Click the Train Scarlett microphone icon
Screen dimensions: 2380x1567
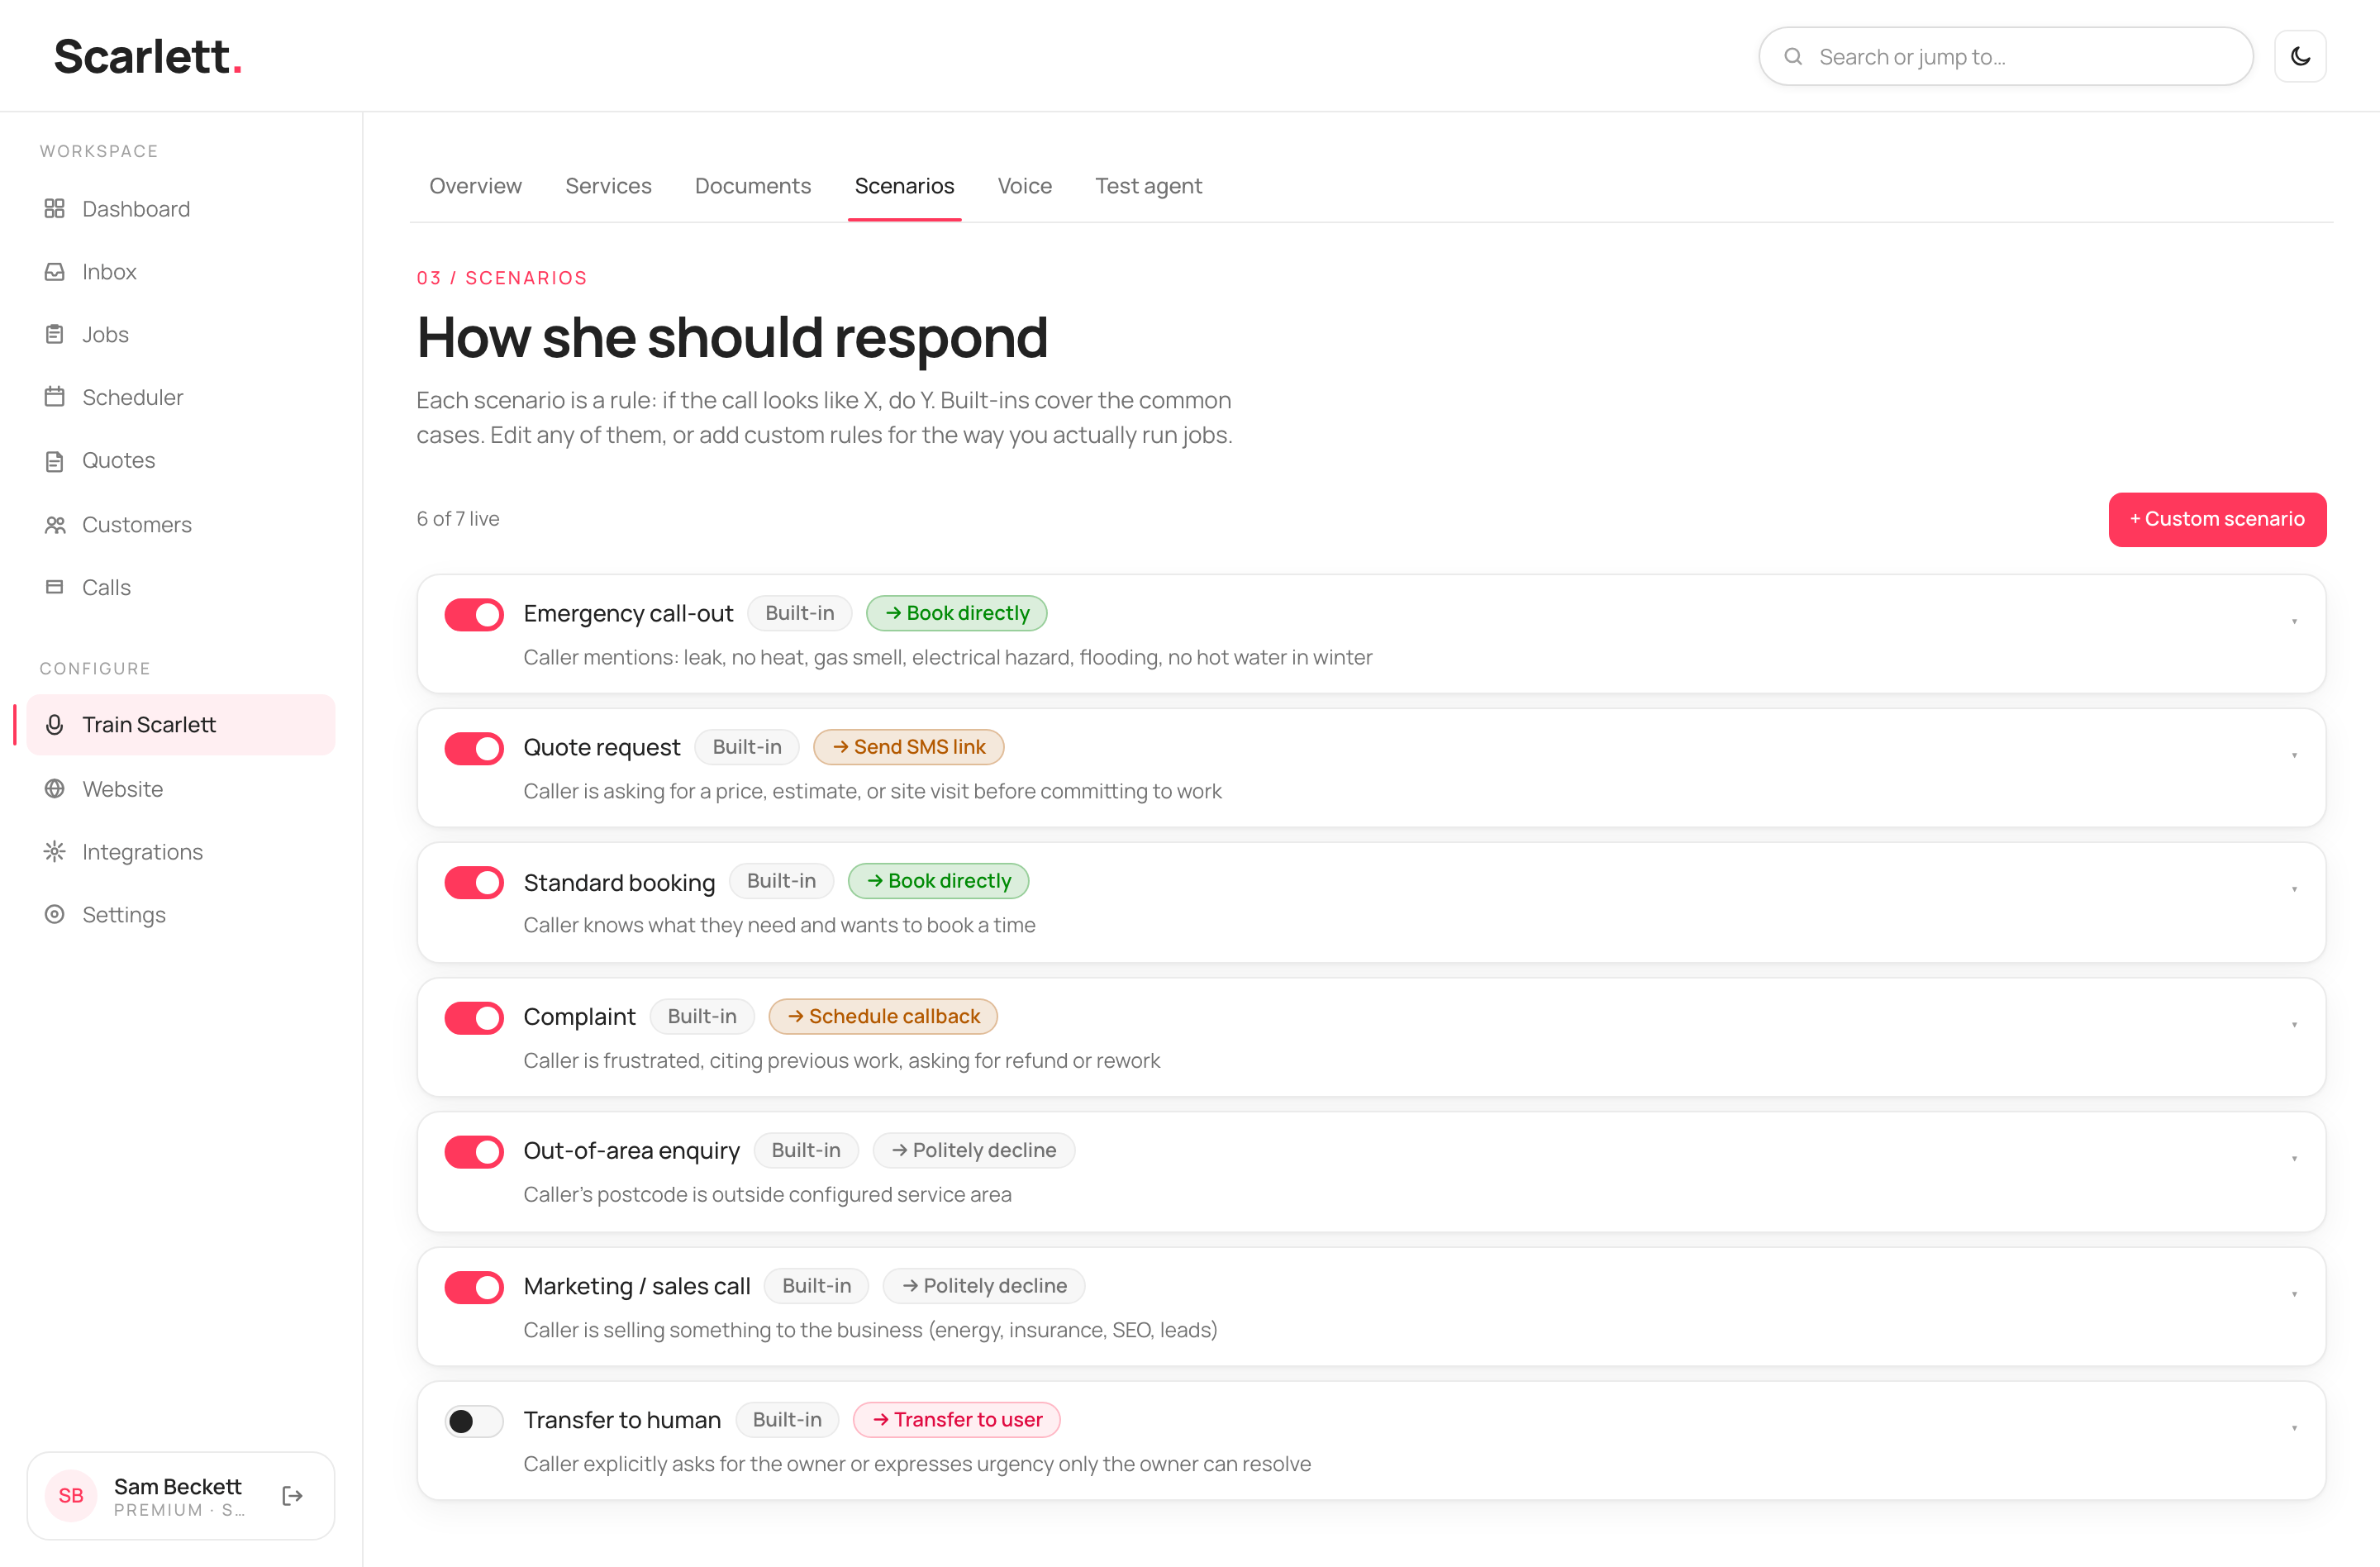pos(55,725)
